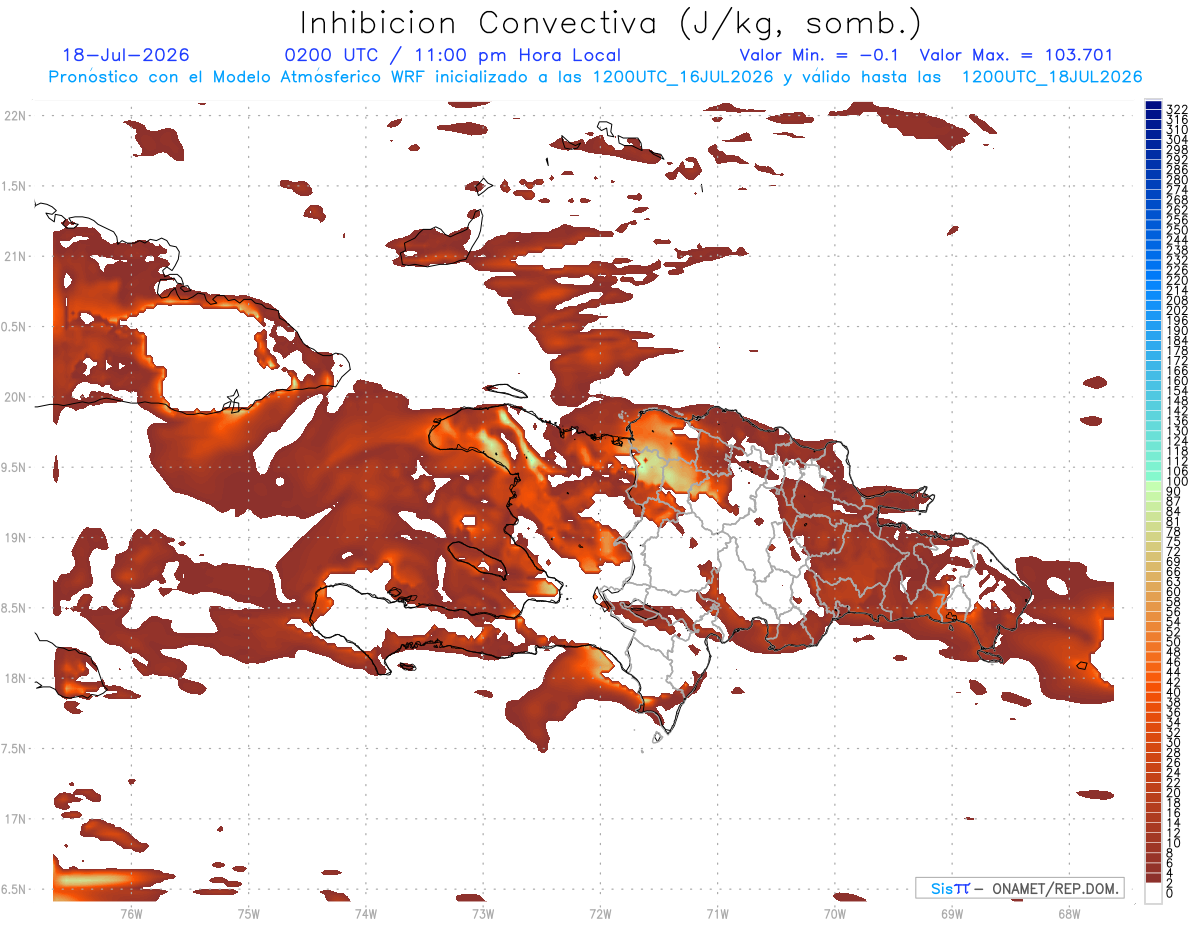The width and height of the screenshot is (1200, 927).
Task: Click the '71W' longitude label
Action: point(717,913)
